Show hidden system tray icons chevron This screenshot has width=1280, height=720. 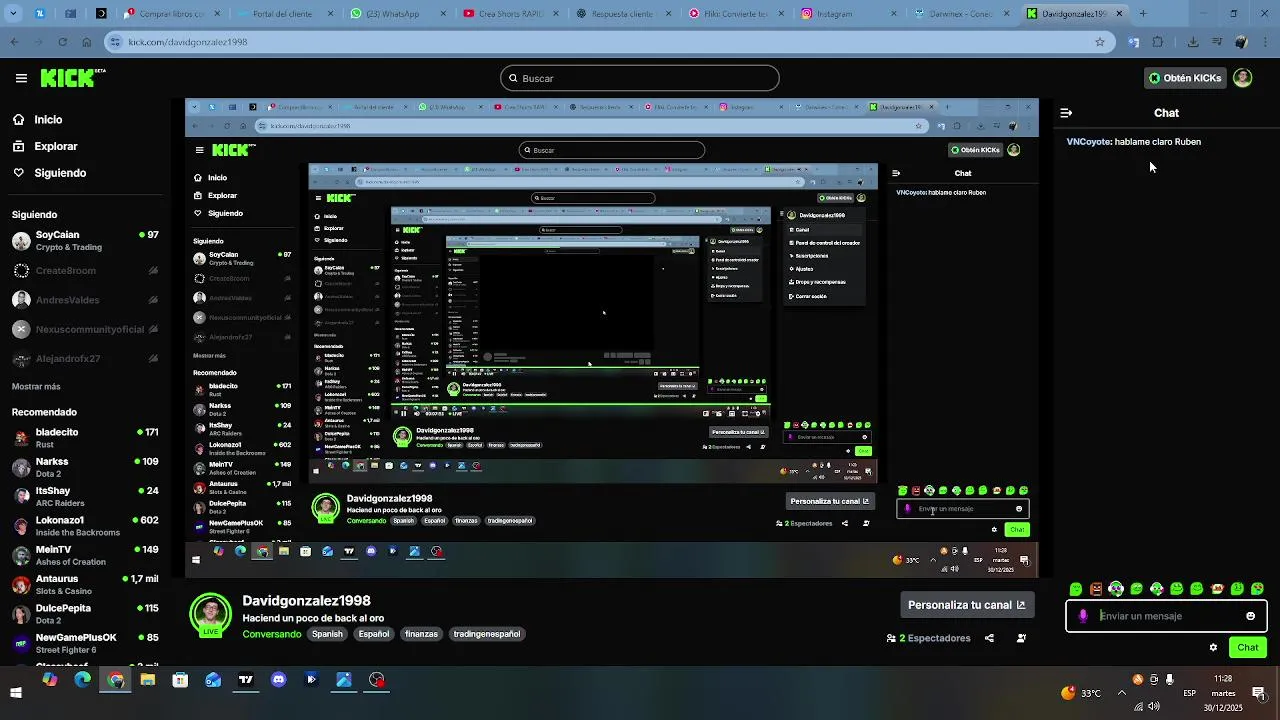1121,692
